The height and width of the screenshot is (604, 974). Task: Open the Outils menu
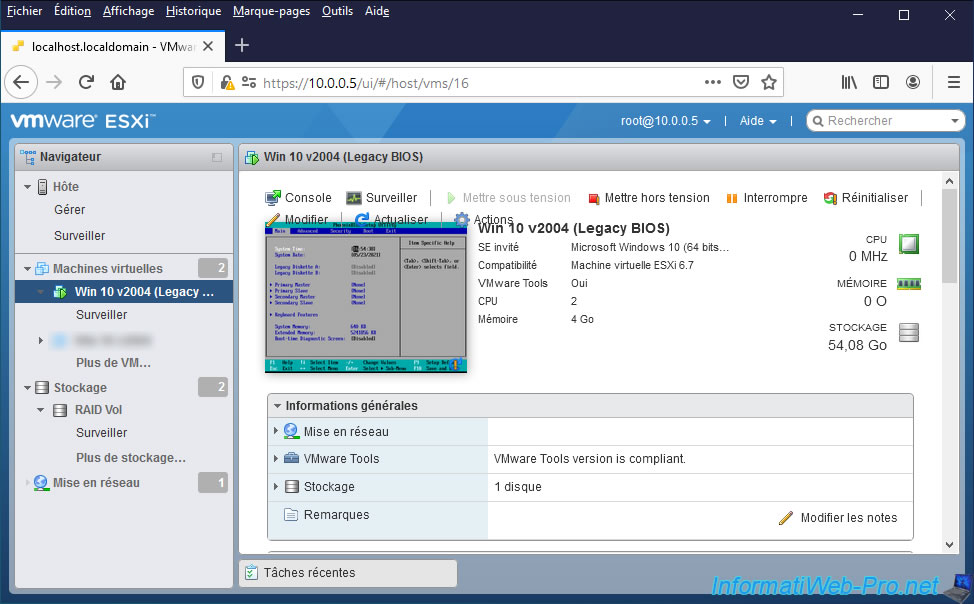point(337,11)
